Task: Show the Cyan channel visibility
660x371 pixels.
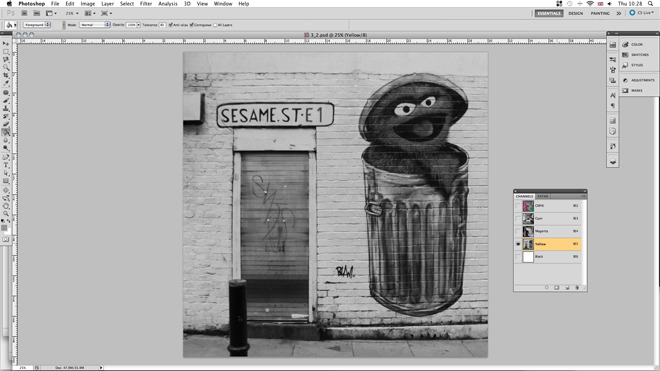Action: (518, 219)
